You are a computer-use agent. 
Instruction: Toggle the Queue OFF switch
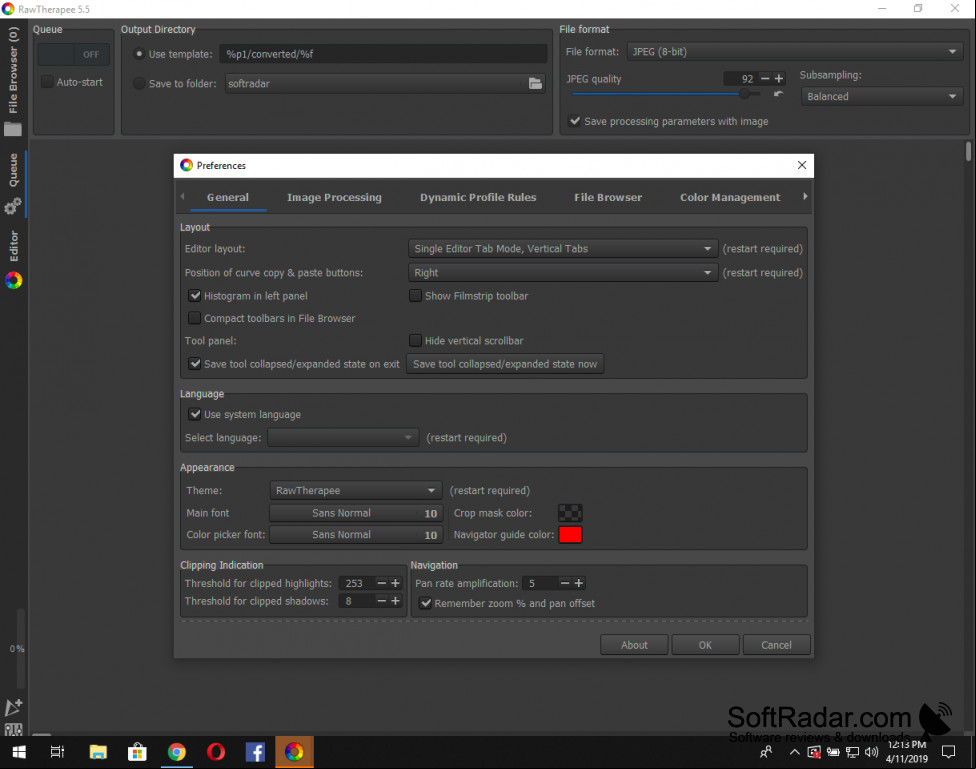pos(74,55)
